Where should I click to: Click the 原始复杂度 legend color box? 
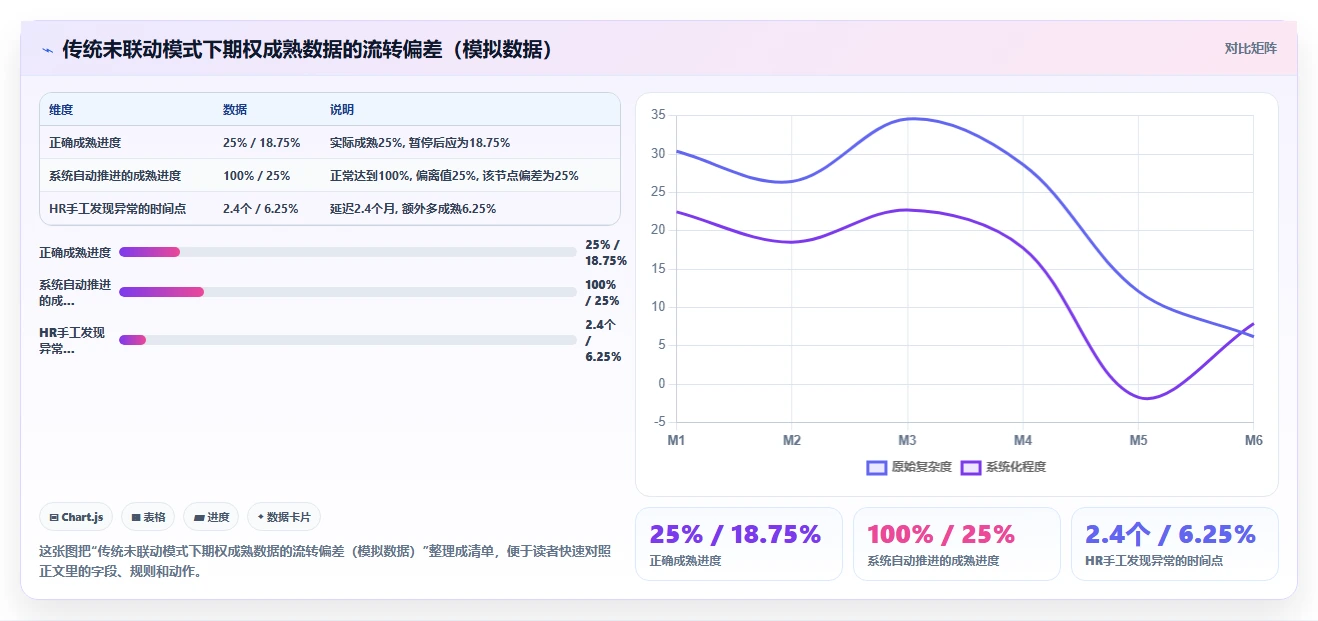pos(877,467)
